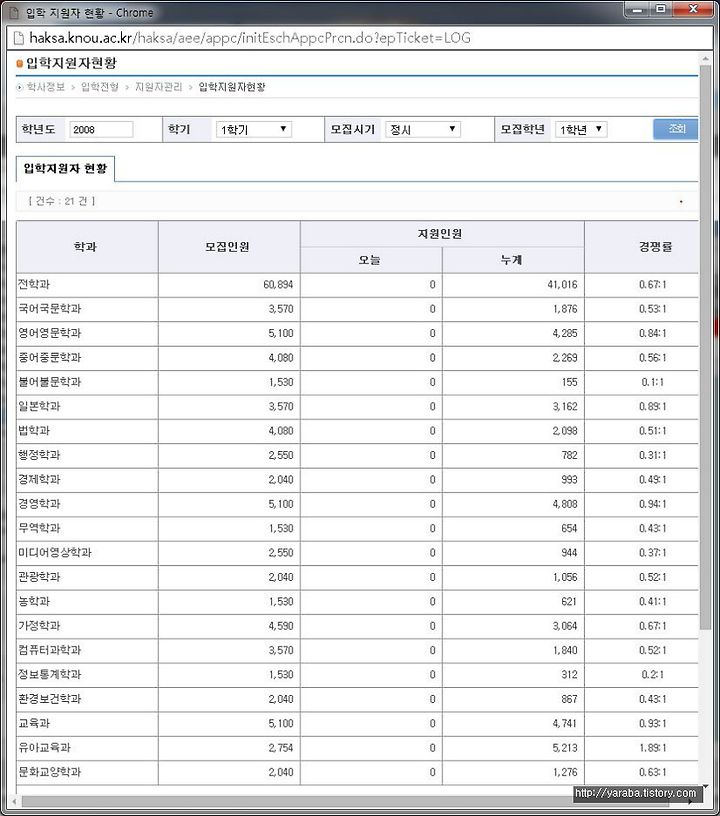720x816 pixels.
Task: Click the horizontal scrollbar left arrow
Action: pyautogui.click(x=14, y=801)
